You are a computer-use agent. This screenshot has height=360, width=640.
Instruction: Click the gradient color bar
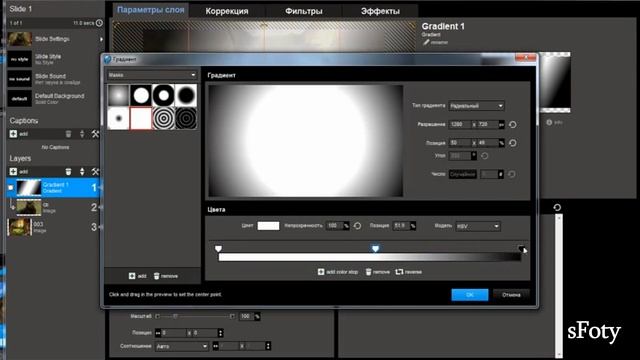pyautogui.click(x=370, y=257)
